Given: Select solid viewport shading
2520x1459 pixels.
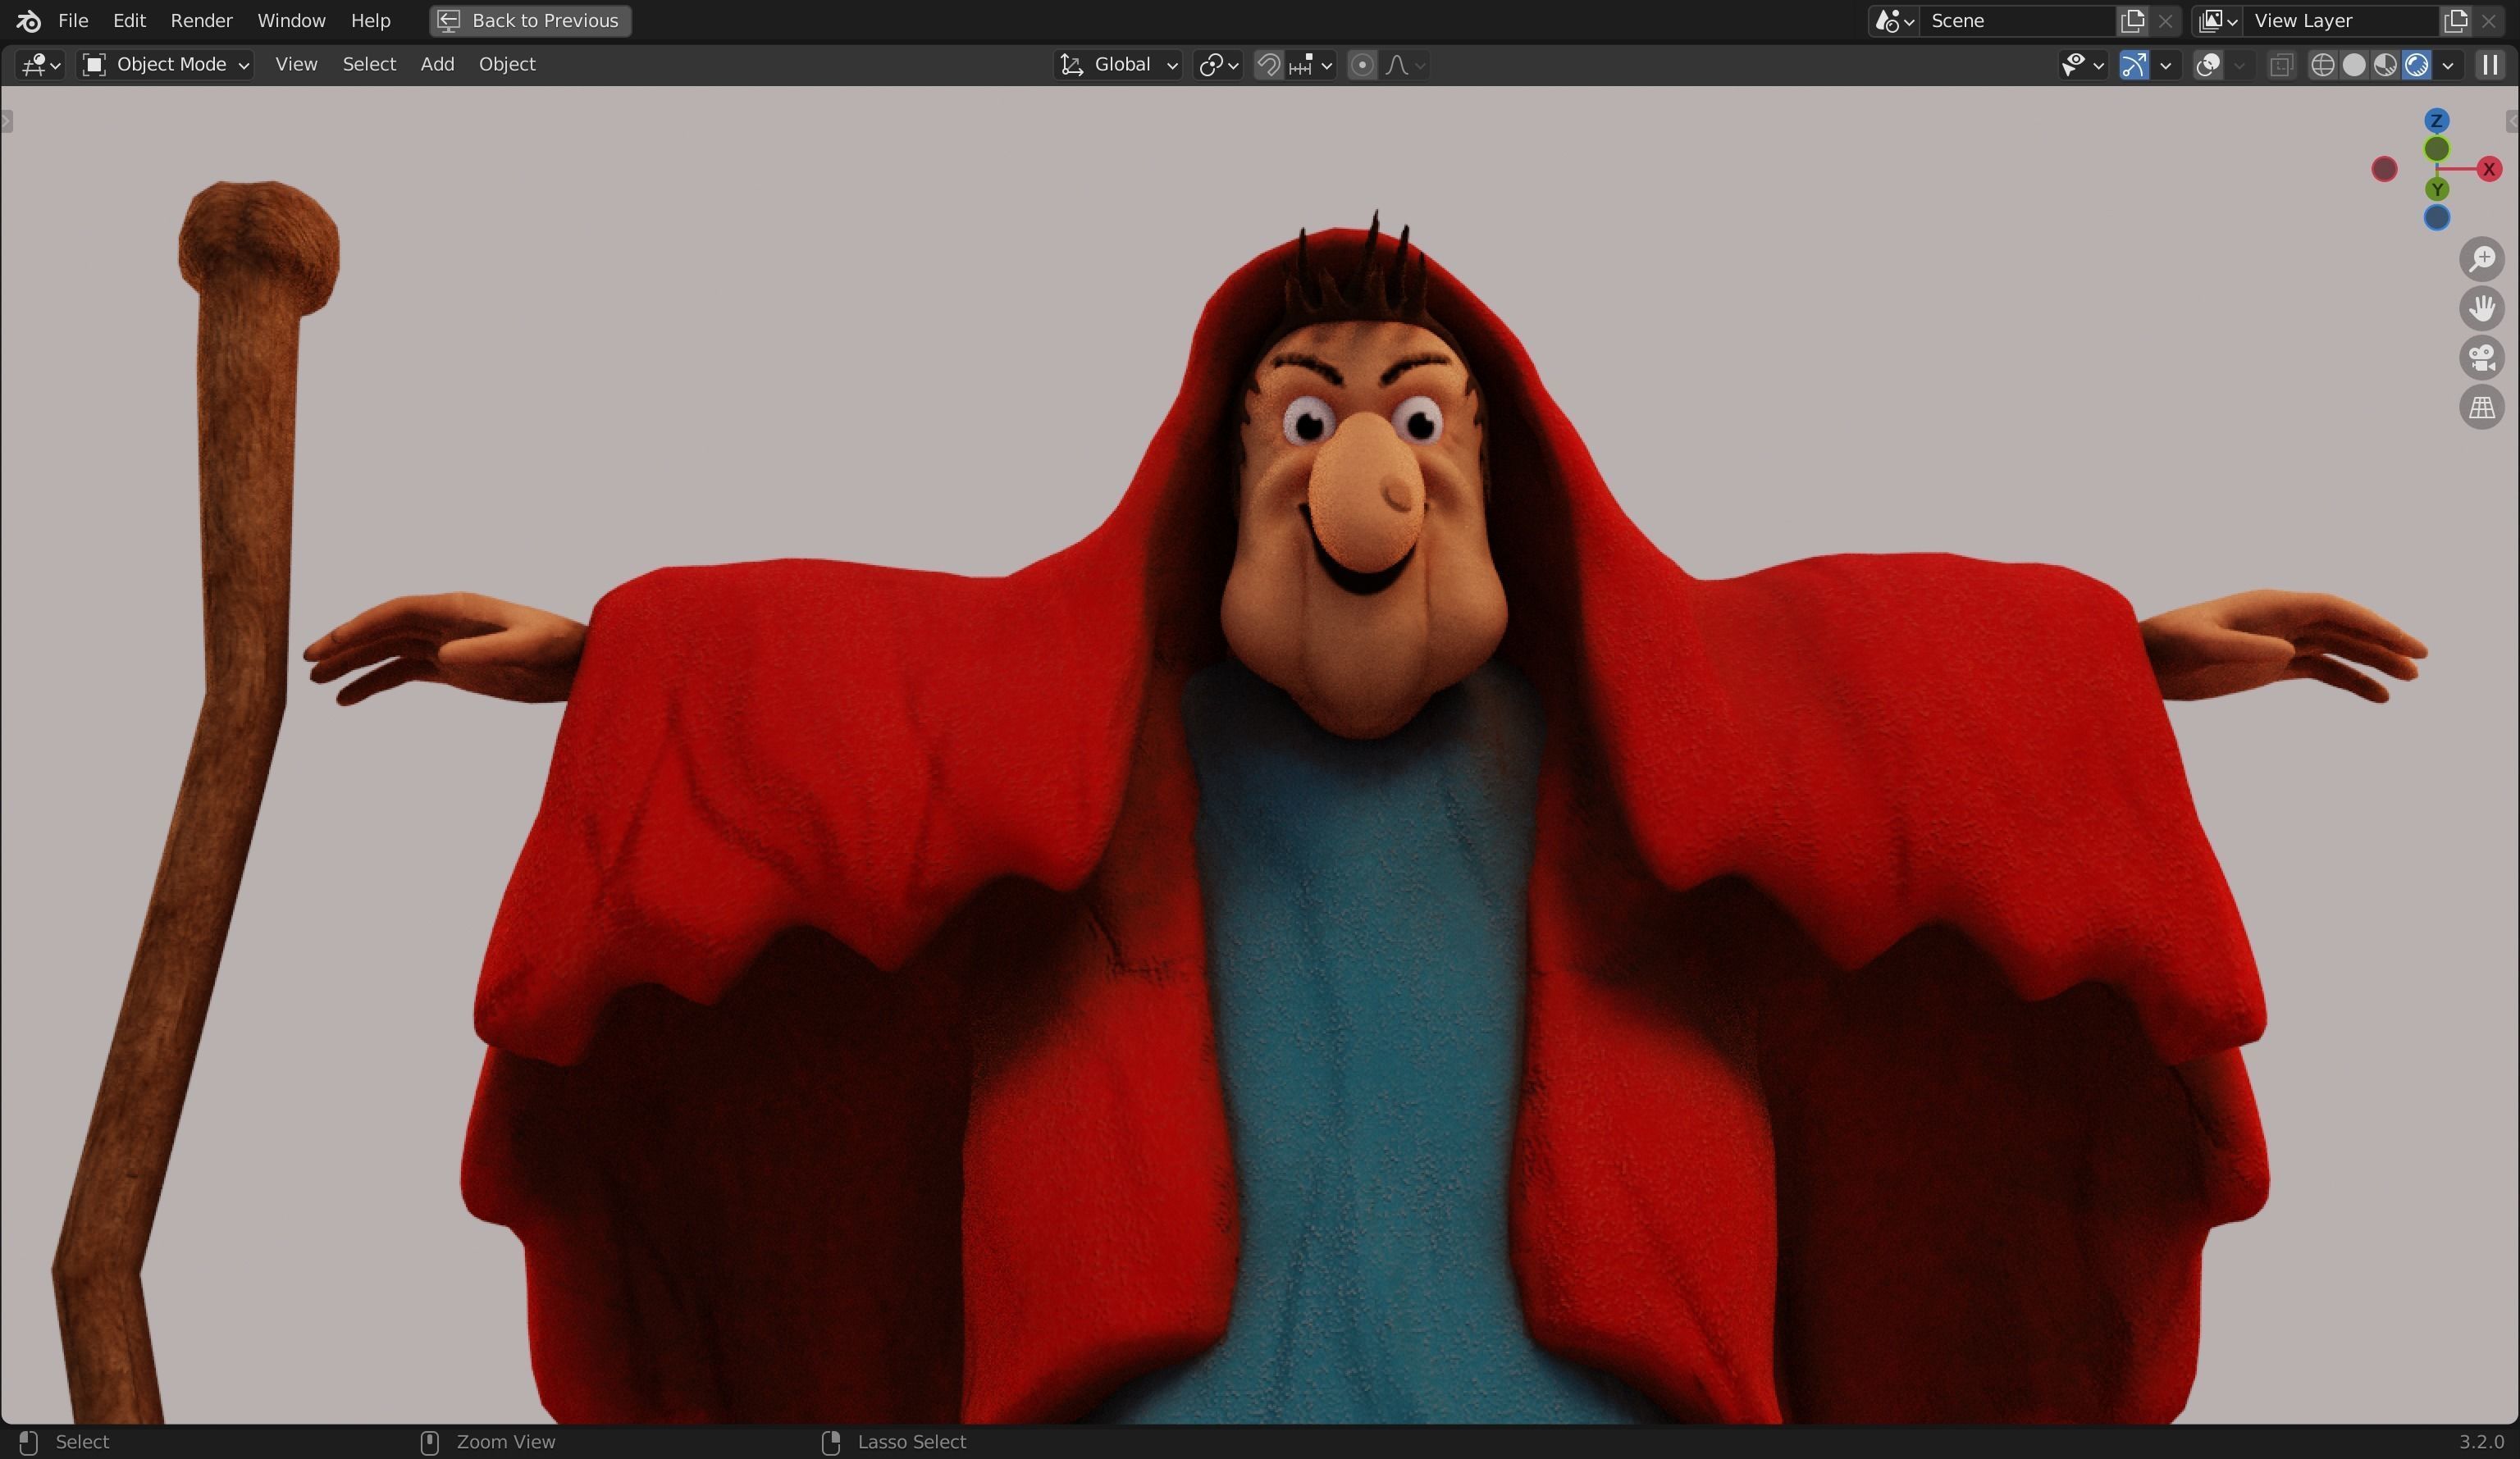Looking at the screenshot, I should pos(2353,65).
